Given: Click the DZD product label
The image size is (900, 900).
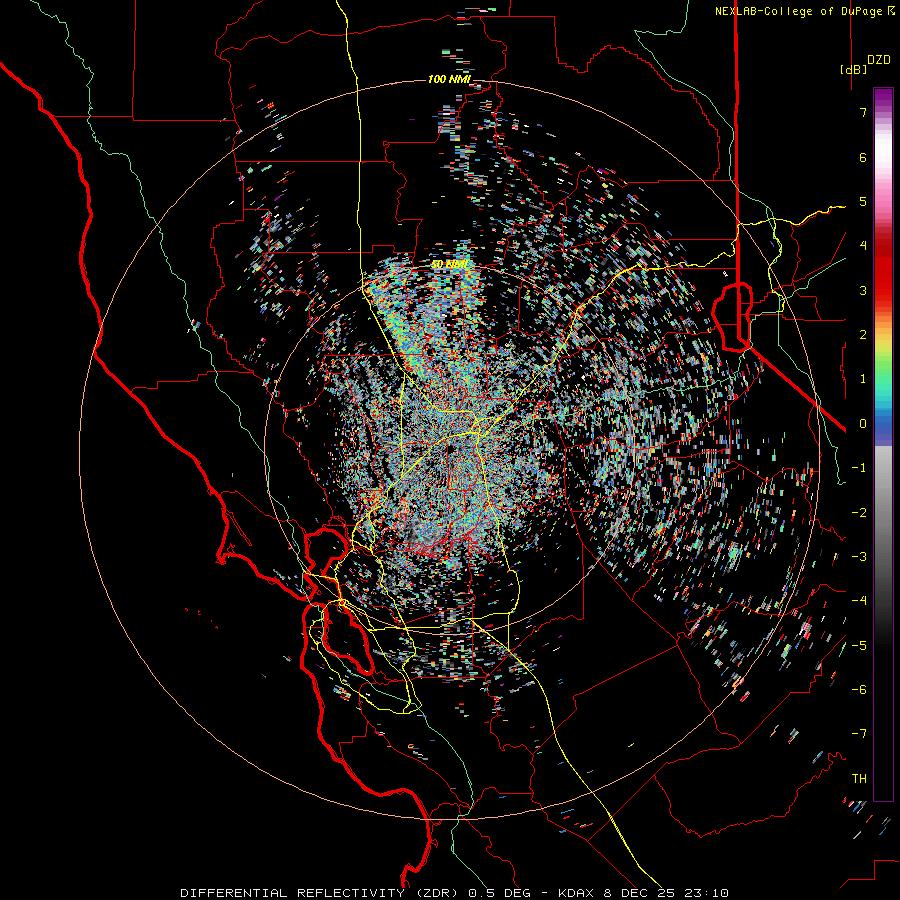Looking at the screenshot, I should (x=879, y=60).
